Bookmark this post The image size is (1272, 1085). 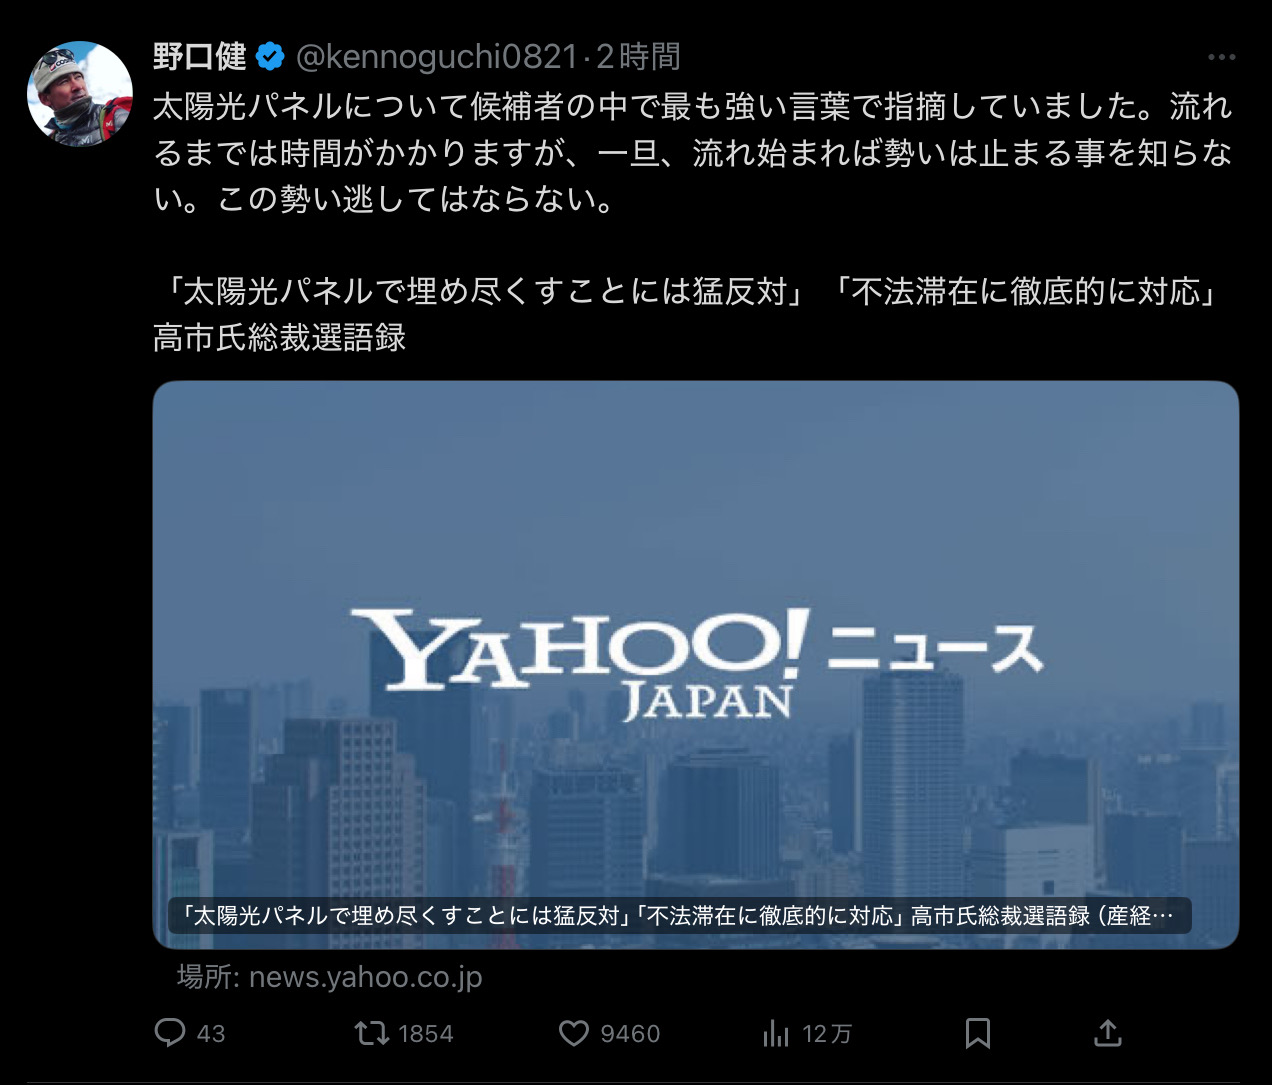coord(978,1033)
